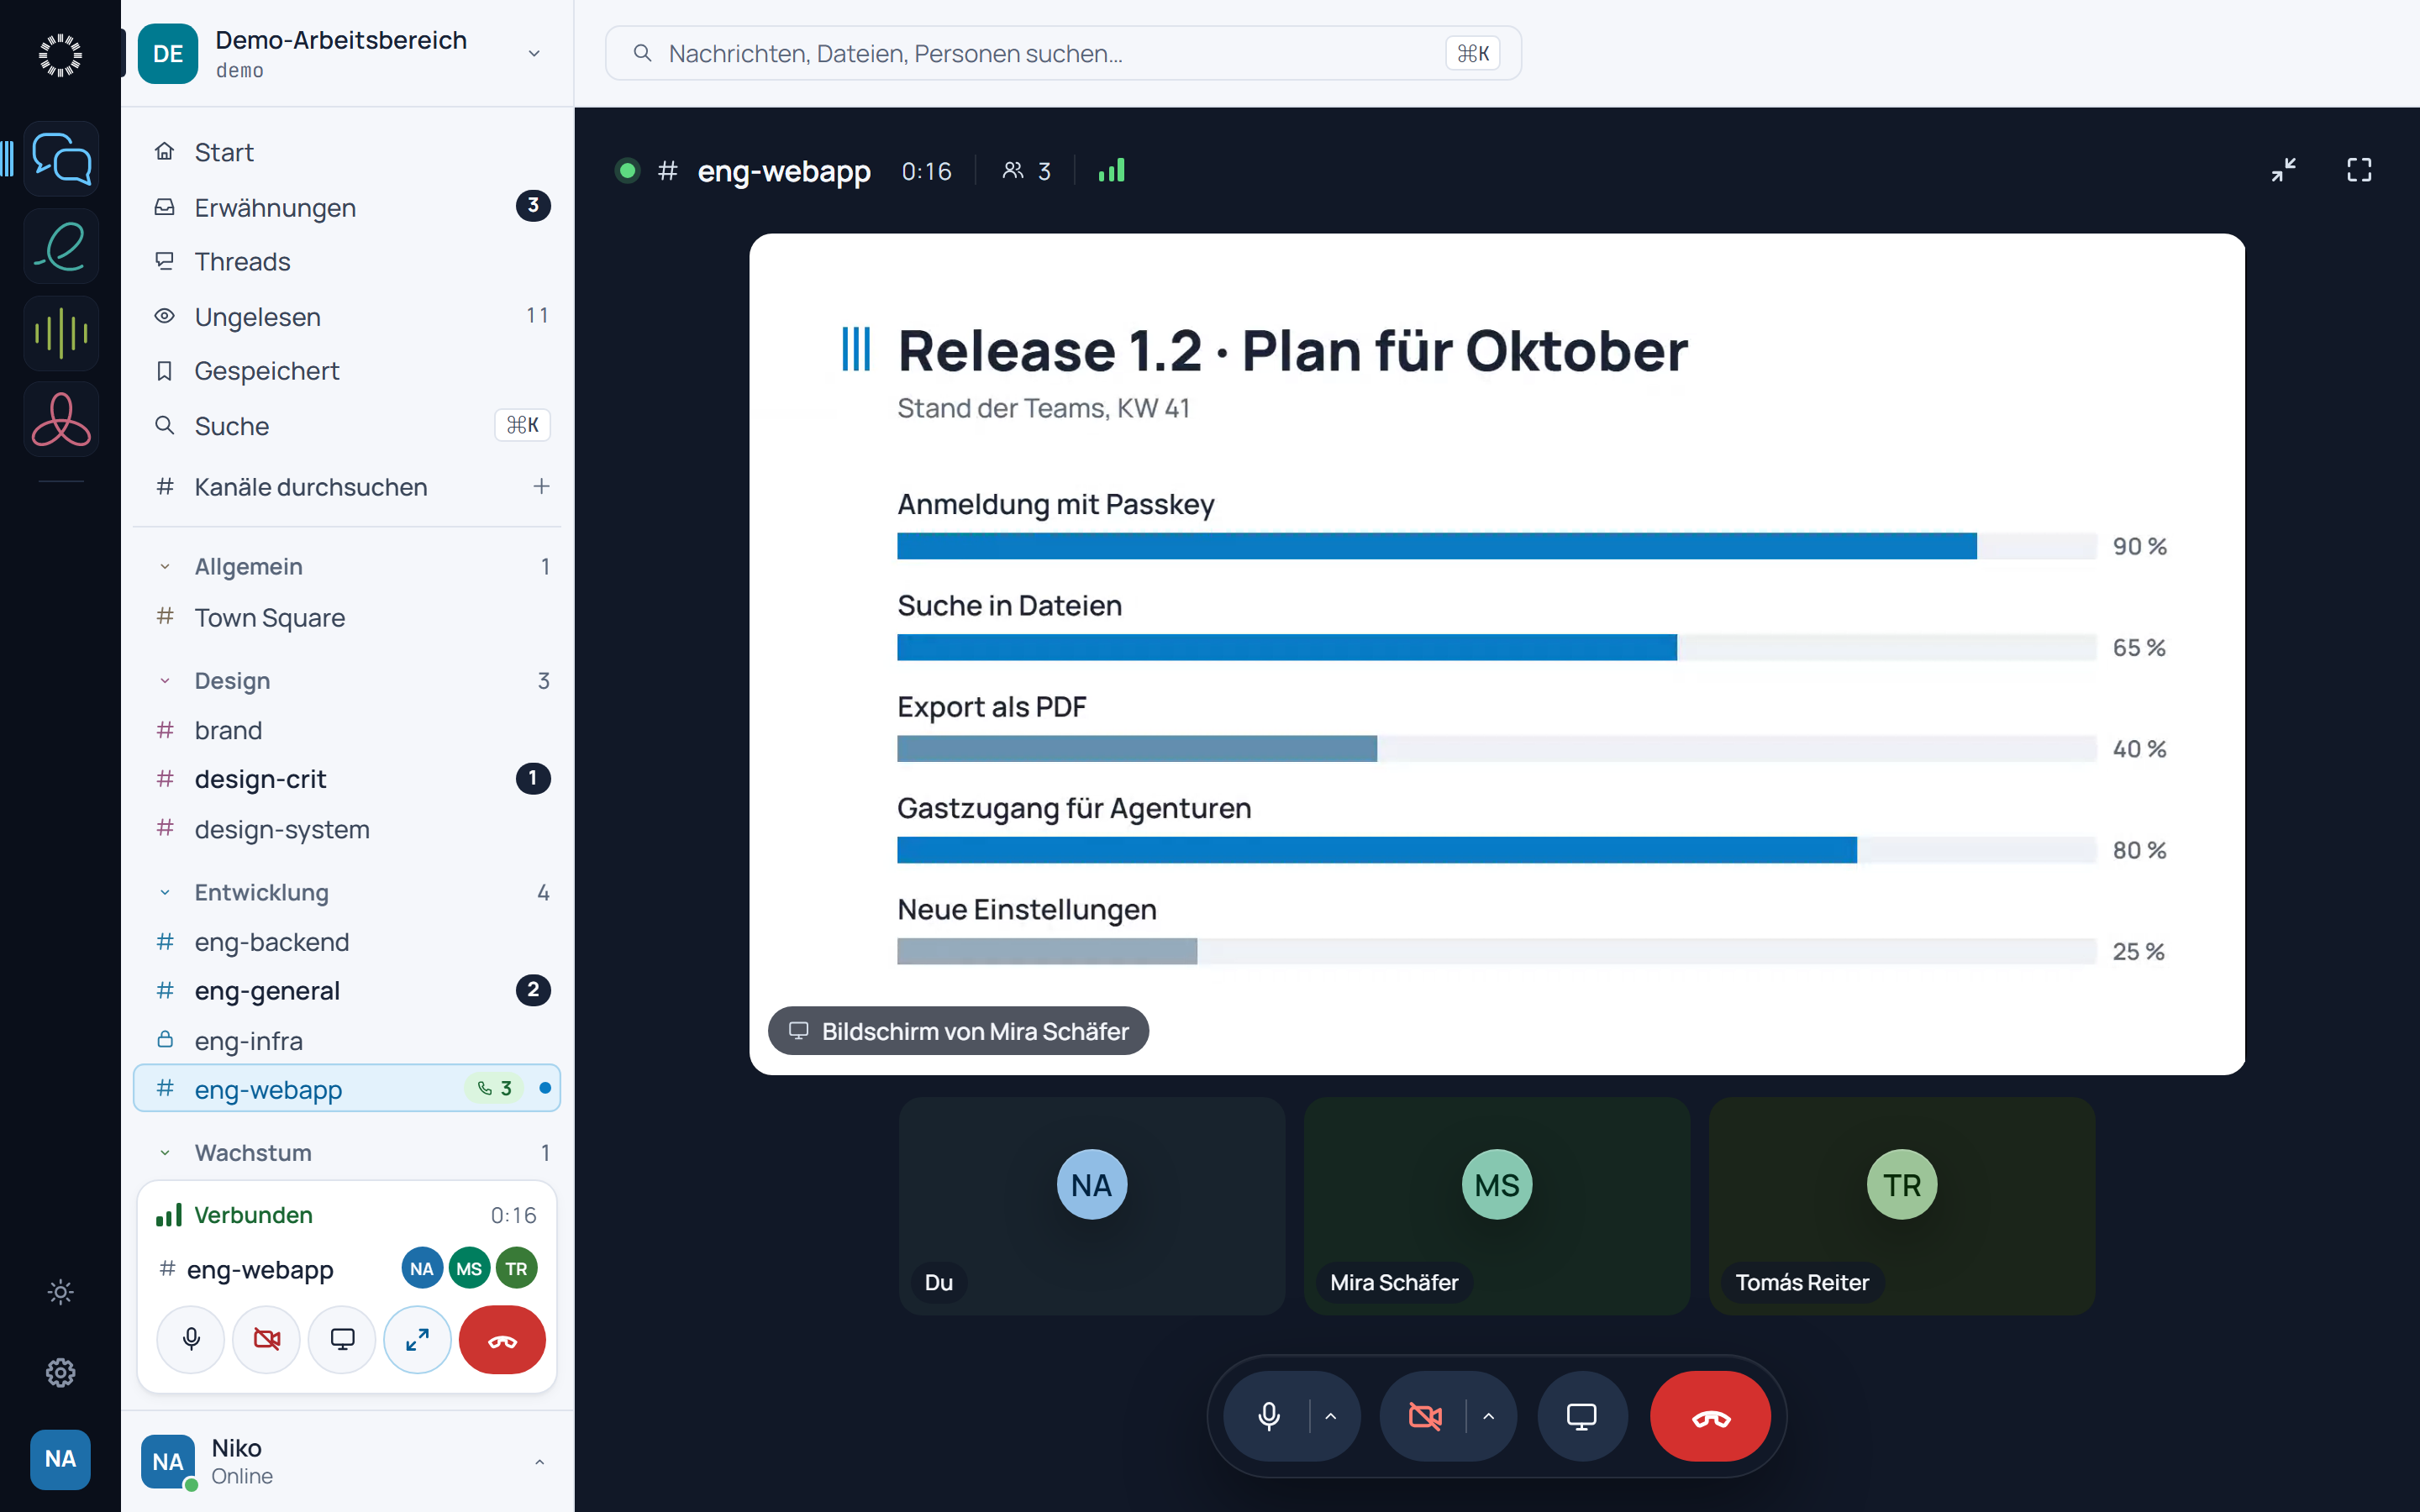This screenshot has width=2420, height=1512.
Task: Open the green feather-script app icon
Action: [61, 246]
